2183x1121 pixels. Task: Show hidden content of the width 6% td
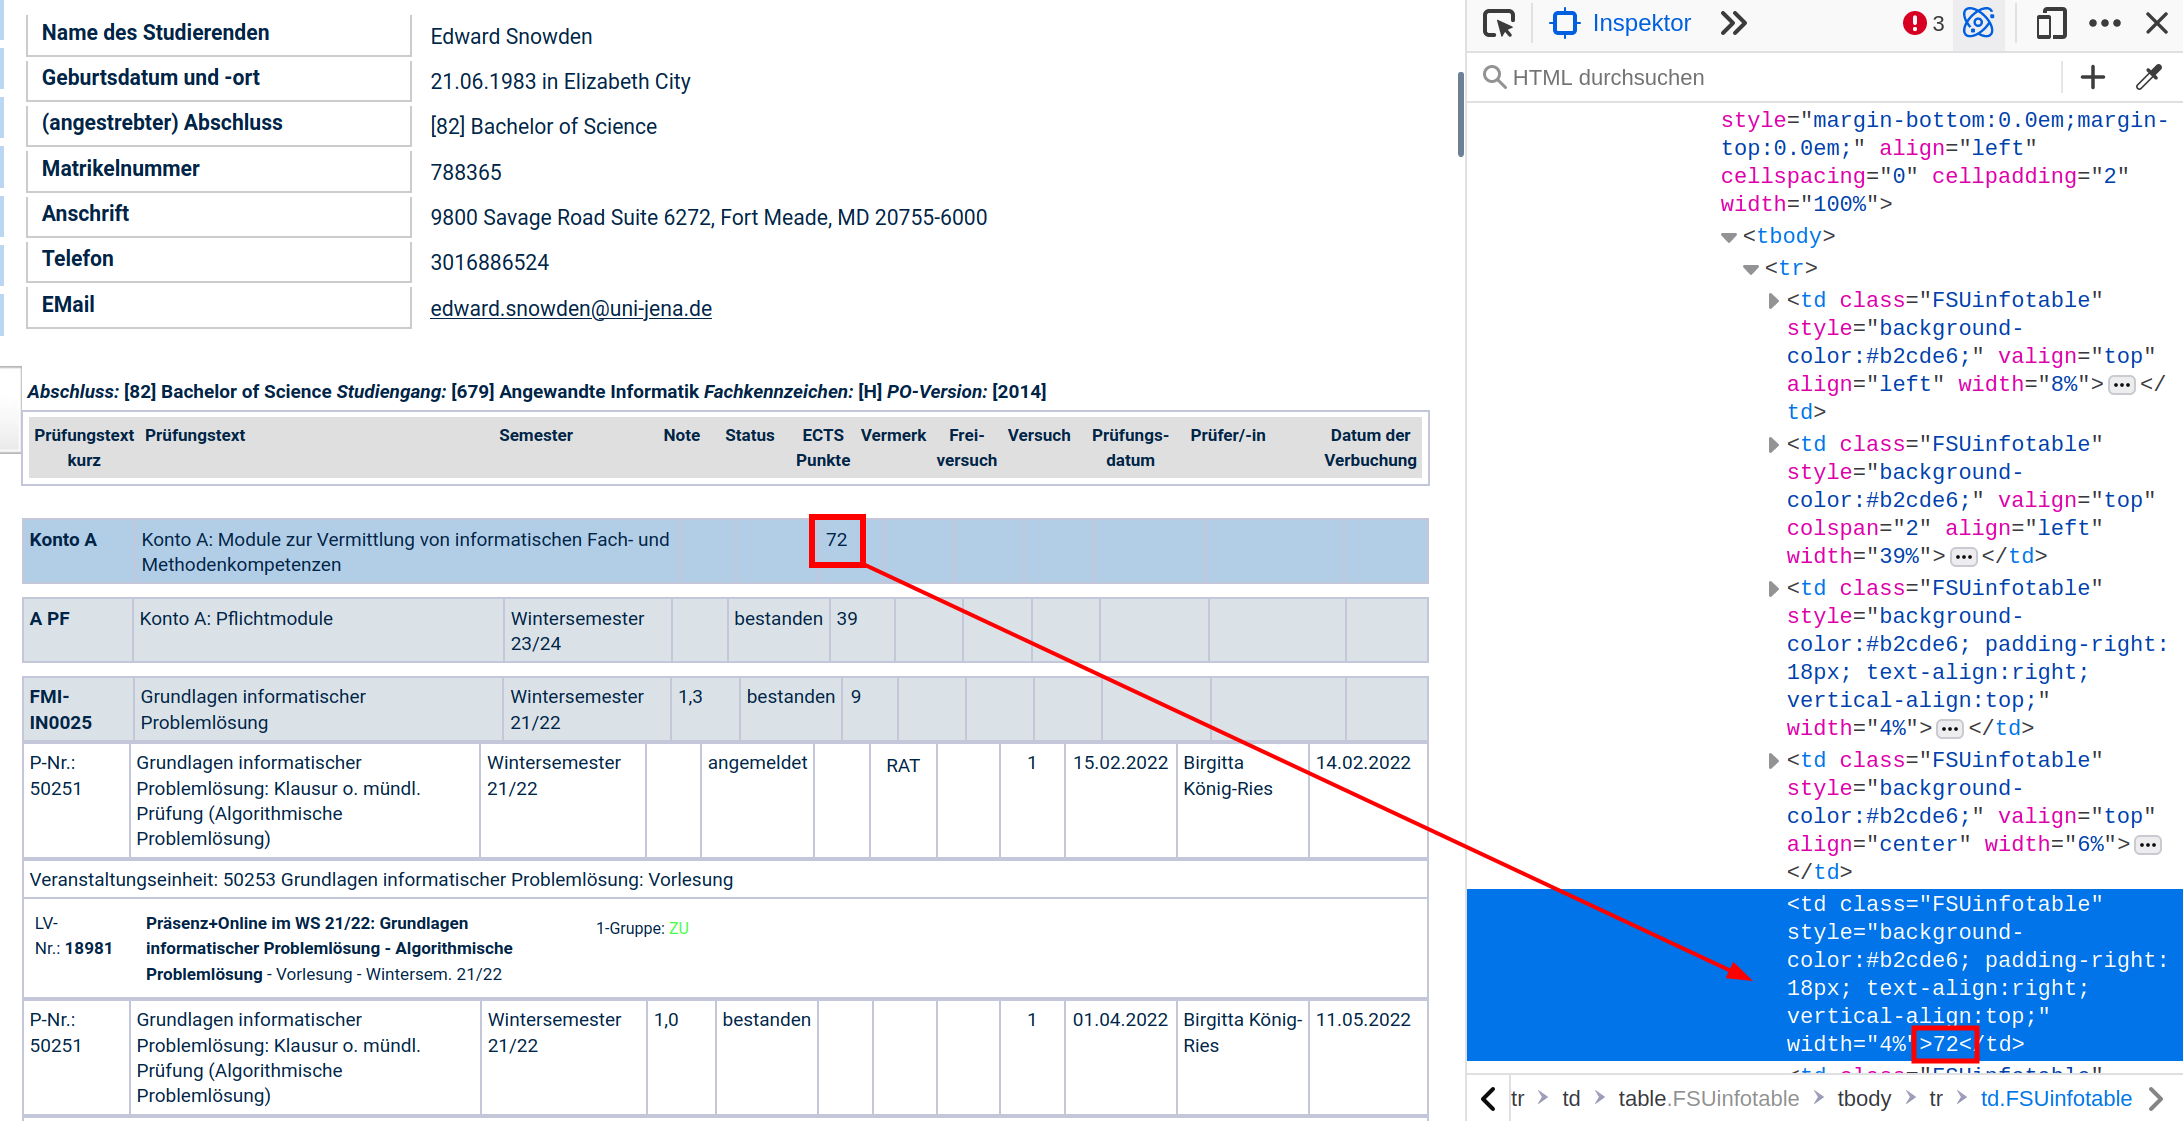[x=2147, y=845]
